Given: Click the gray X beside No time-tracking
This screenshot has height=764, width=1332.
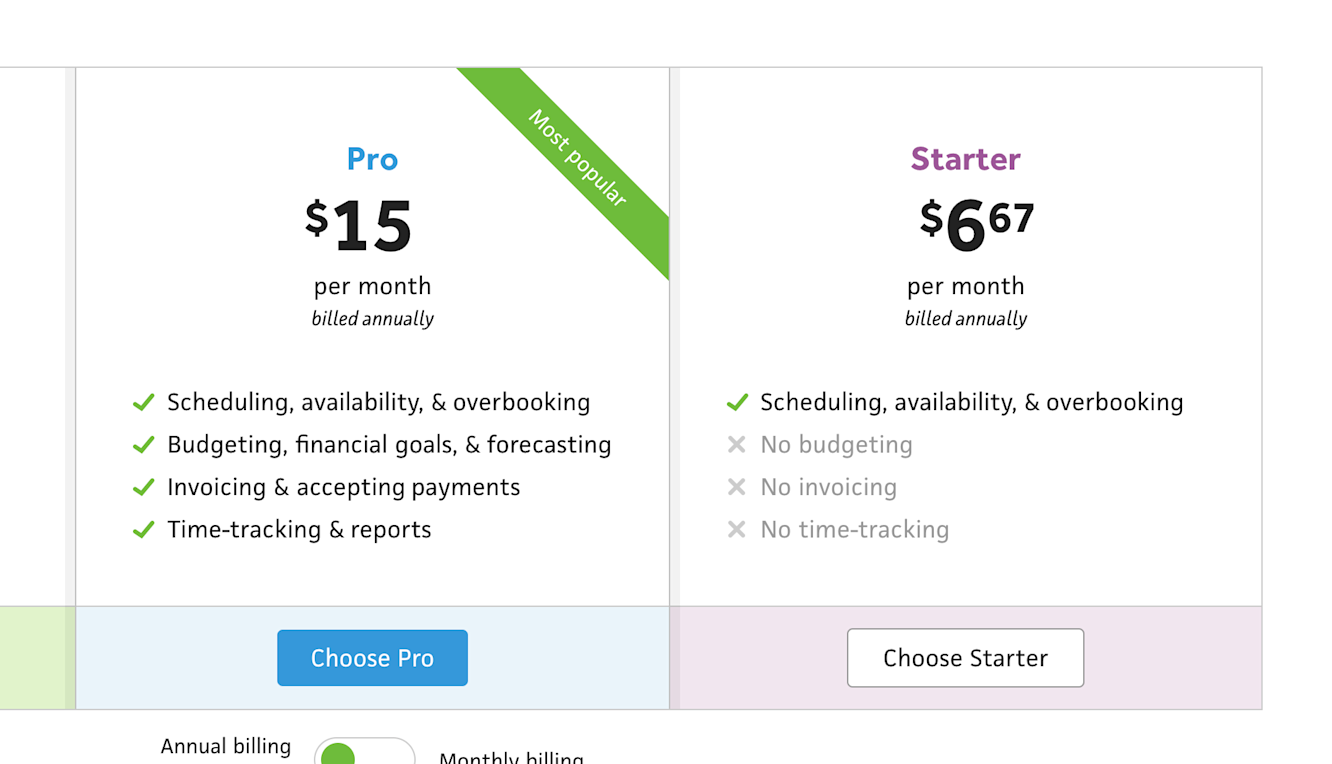Looking at the screenshot, I should pos(737,530).
